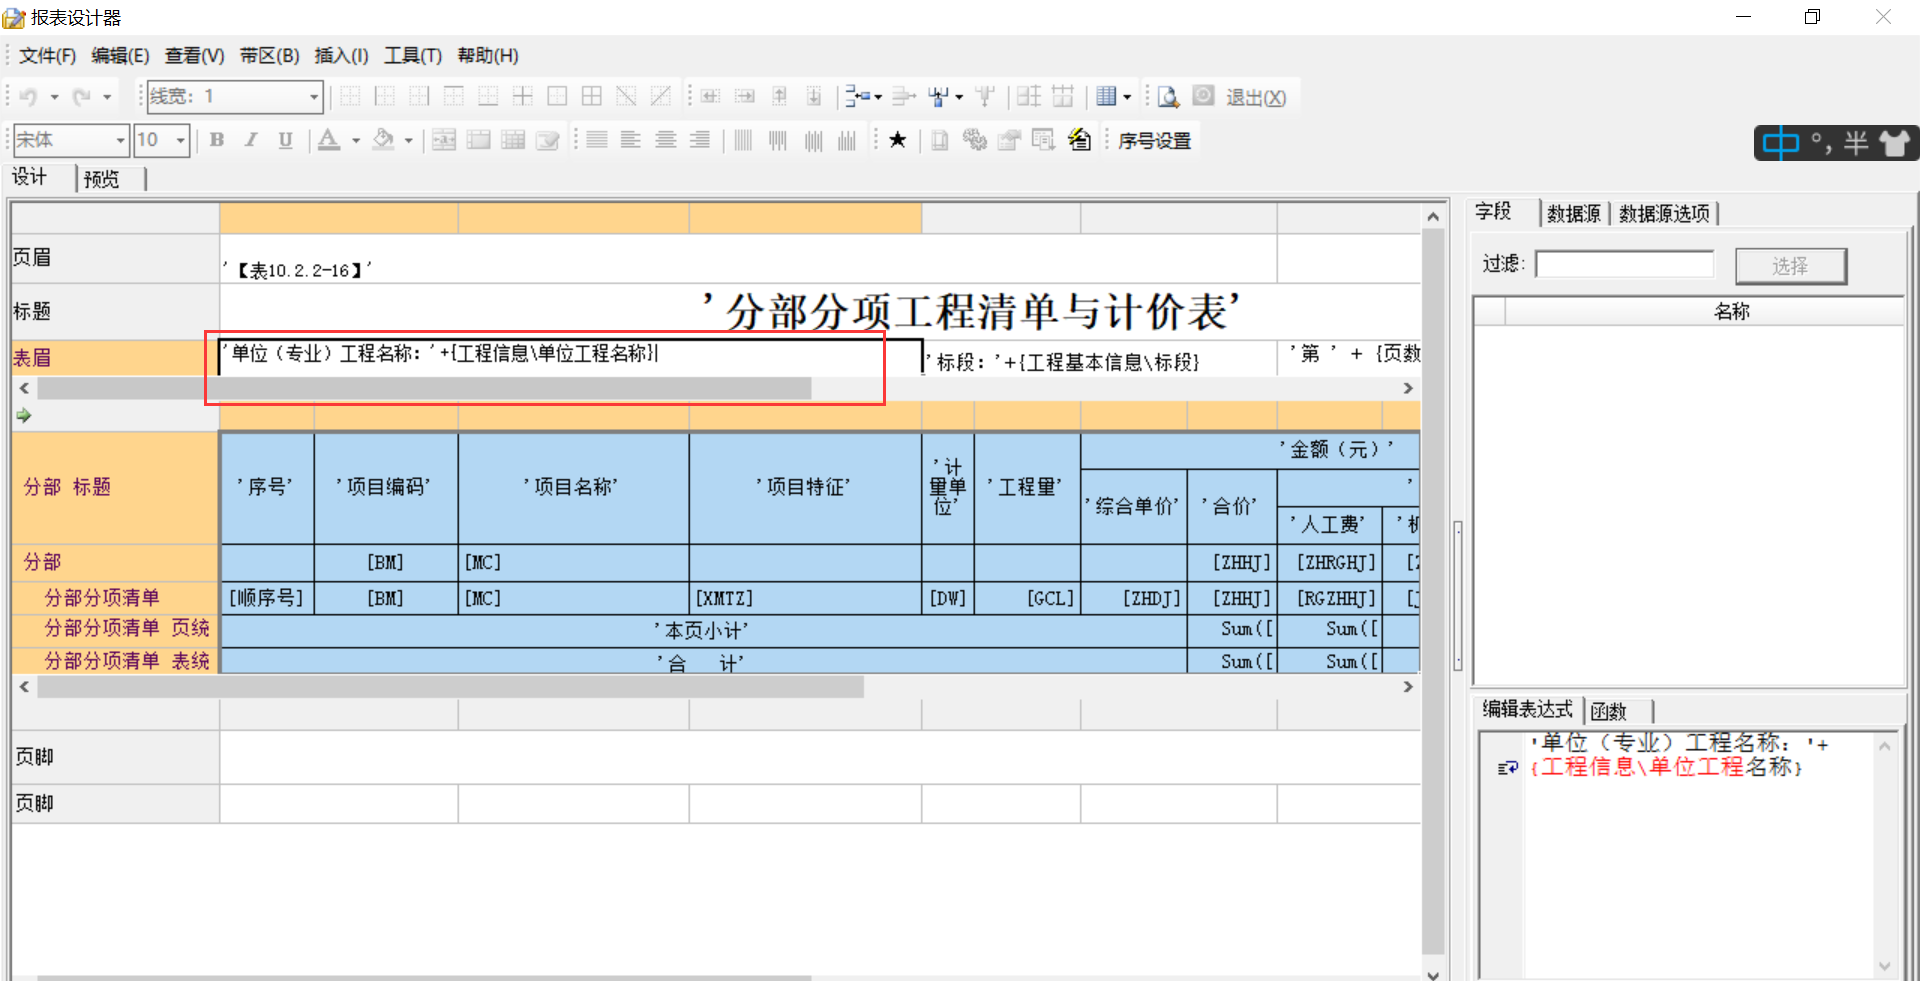Click the 序号设置 button
This screenshot has width=1920, height=981.
click(x=1154, y=141)
